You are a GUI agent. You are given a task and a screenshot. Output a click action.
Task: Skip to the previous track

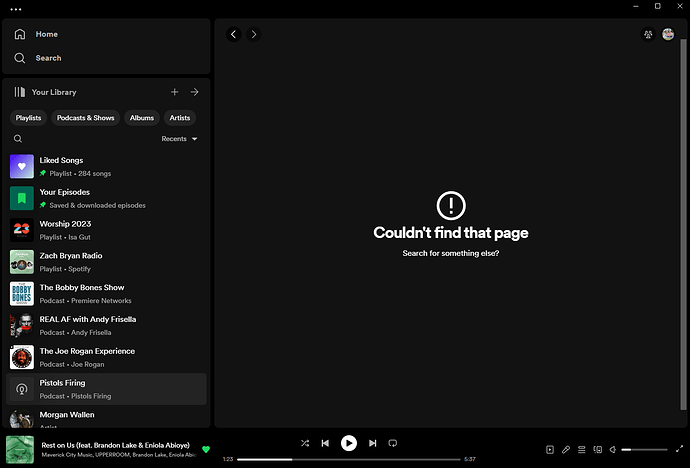coord(325,443)
